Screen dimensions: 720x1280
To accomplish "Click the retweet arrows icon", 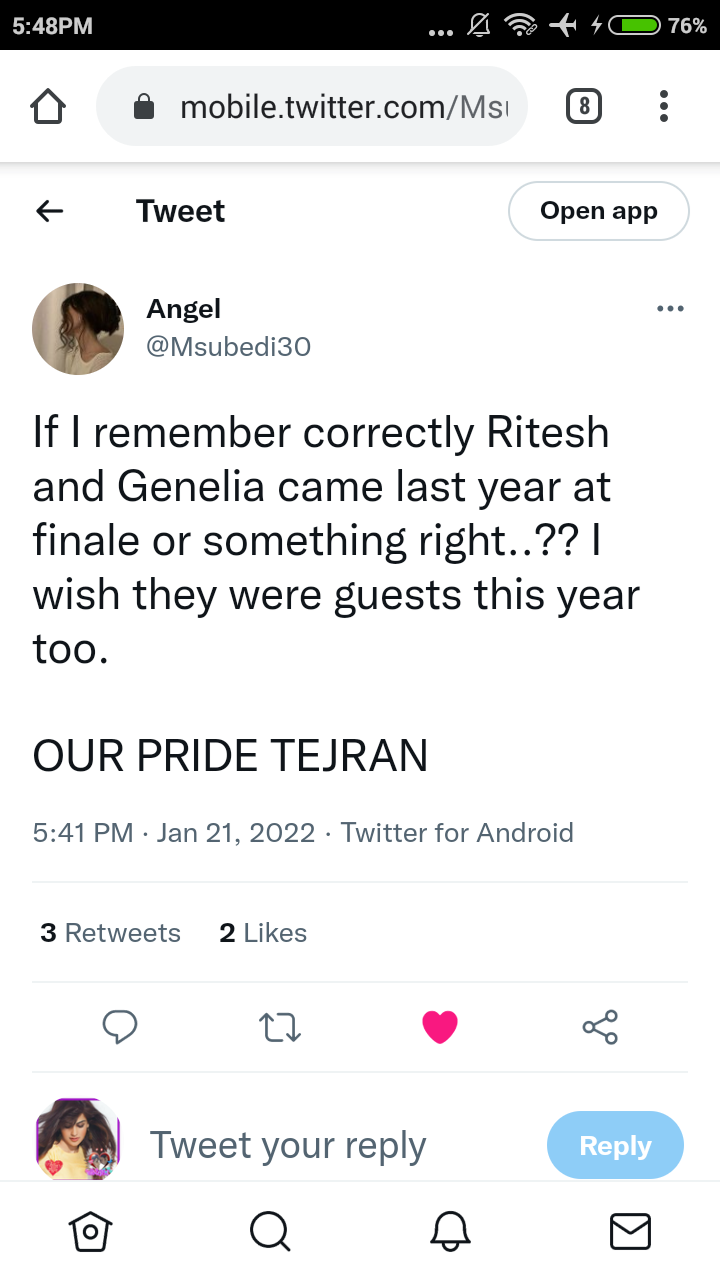I will [x=280, y=1027].
